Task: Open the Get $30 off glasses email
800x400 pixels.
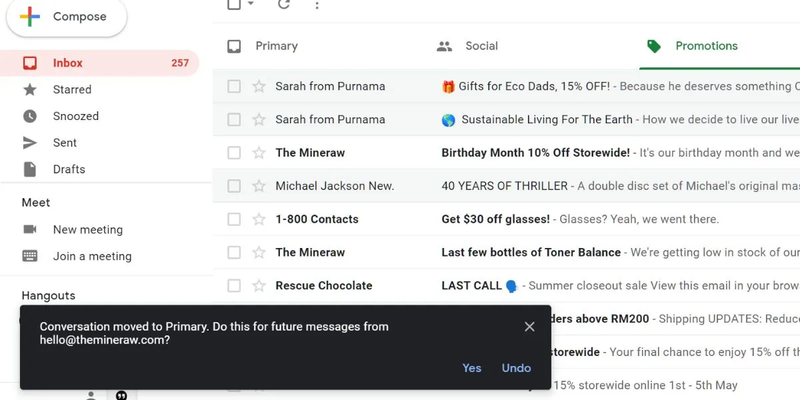Action: (507, 219)
